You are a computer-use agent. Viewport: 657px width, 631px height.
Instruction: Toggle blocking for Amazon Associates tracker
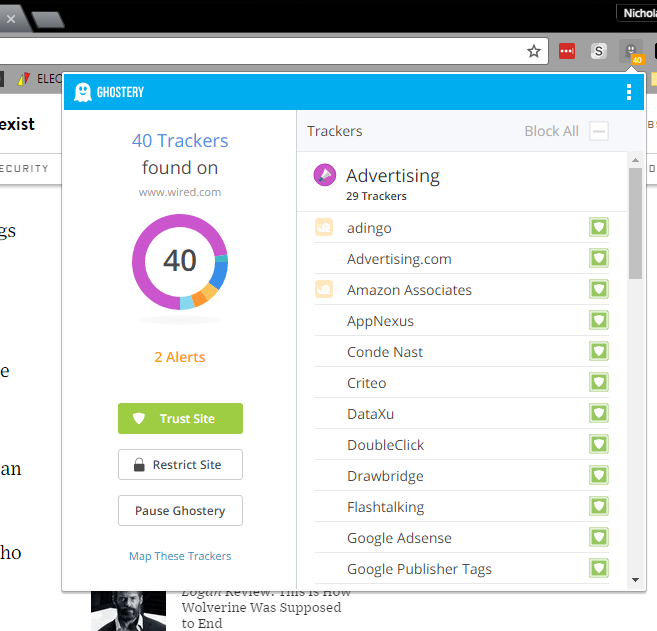pyautogui.click(x=599, y=290)
